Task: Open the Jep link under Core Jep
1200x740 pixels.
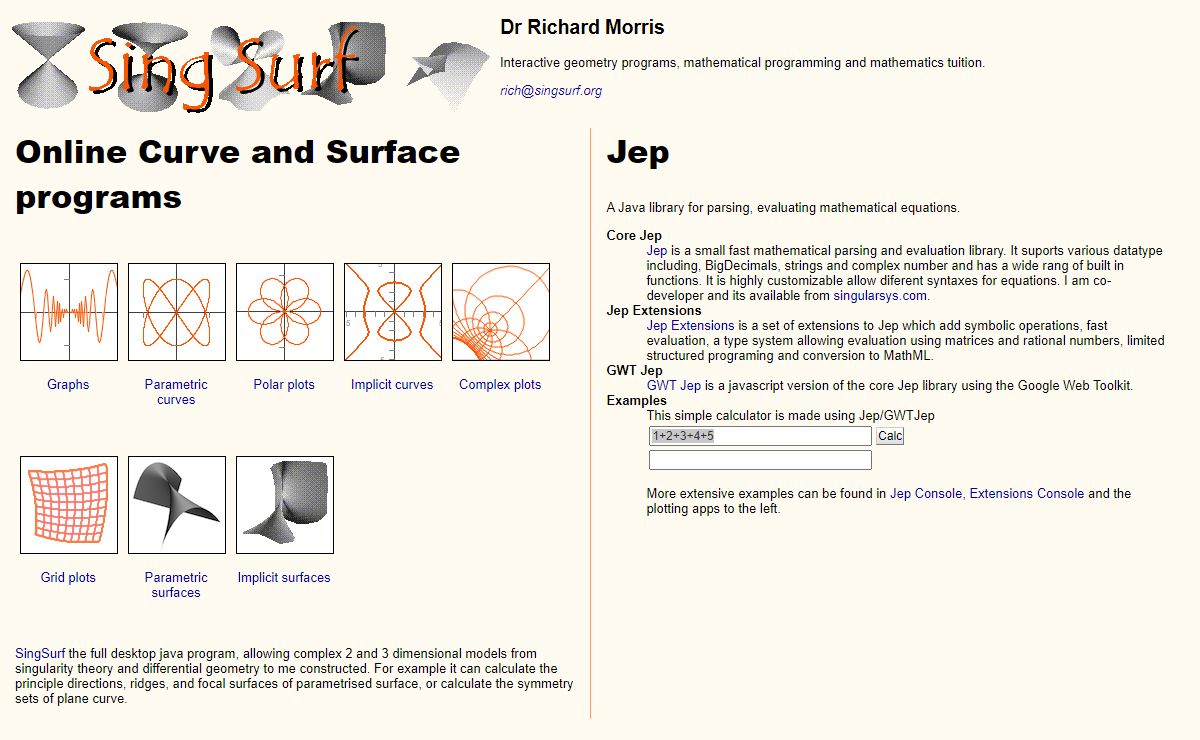Action: click(657, 251)
